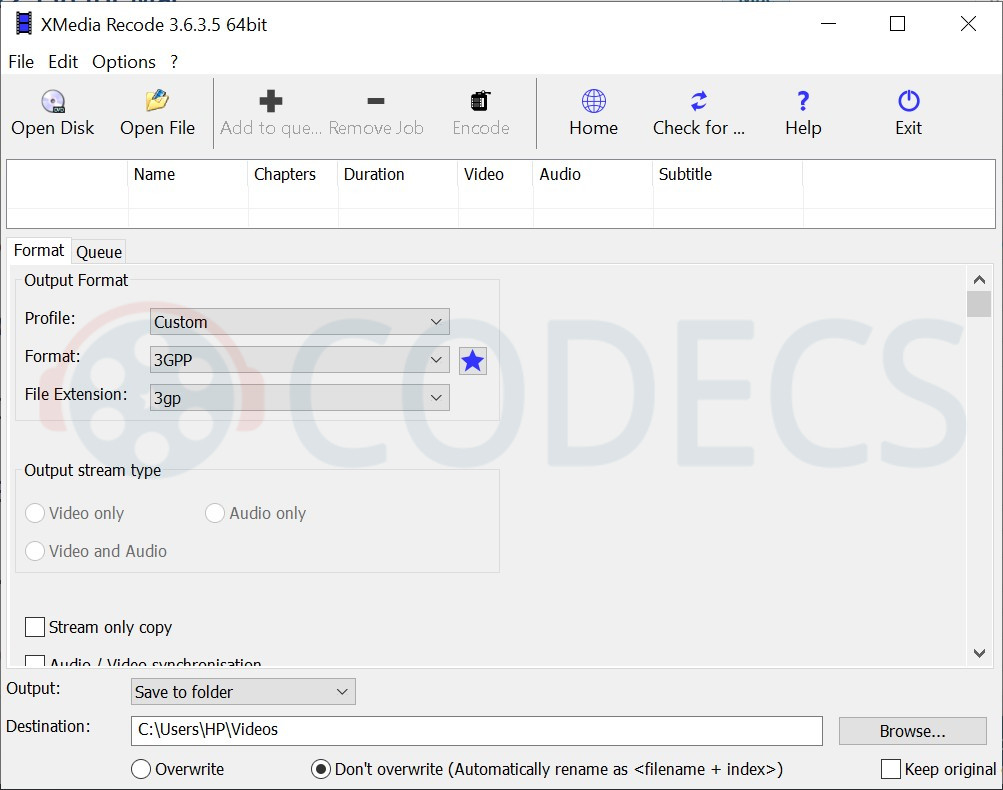Close the XMedia Recode window
1003x790 pixels.
pos(968,24)
